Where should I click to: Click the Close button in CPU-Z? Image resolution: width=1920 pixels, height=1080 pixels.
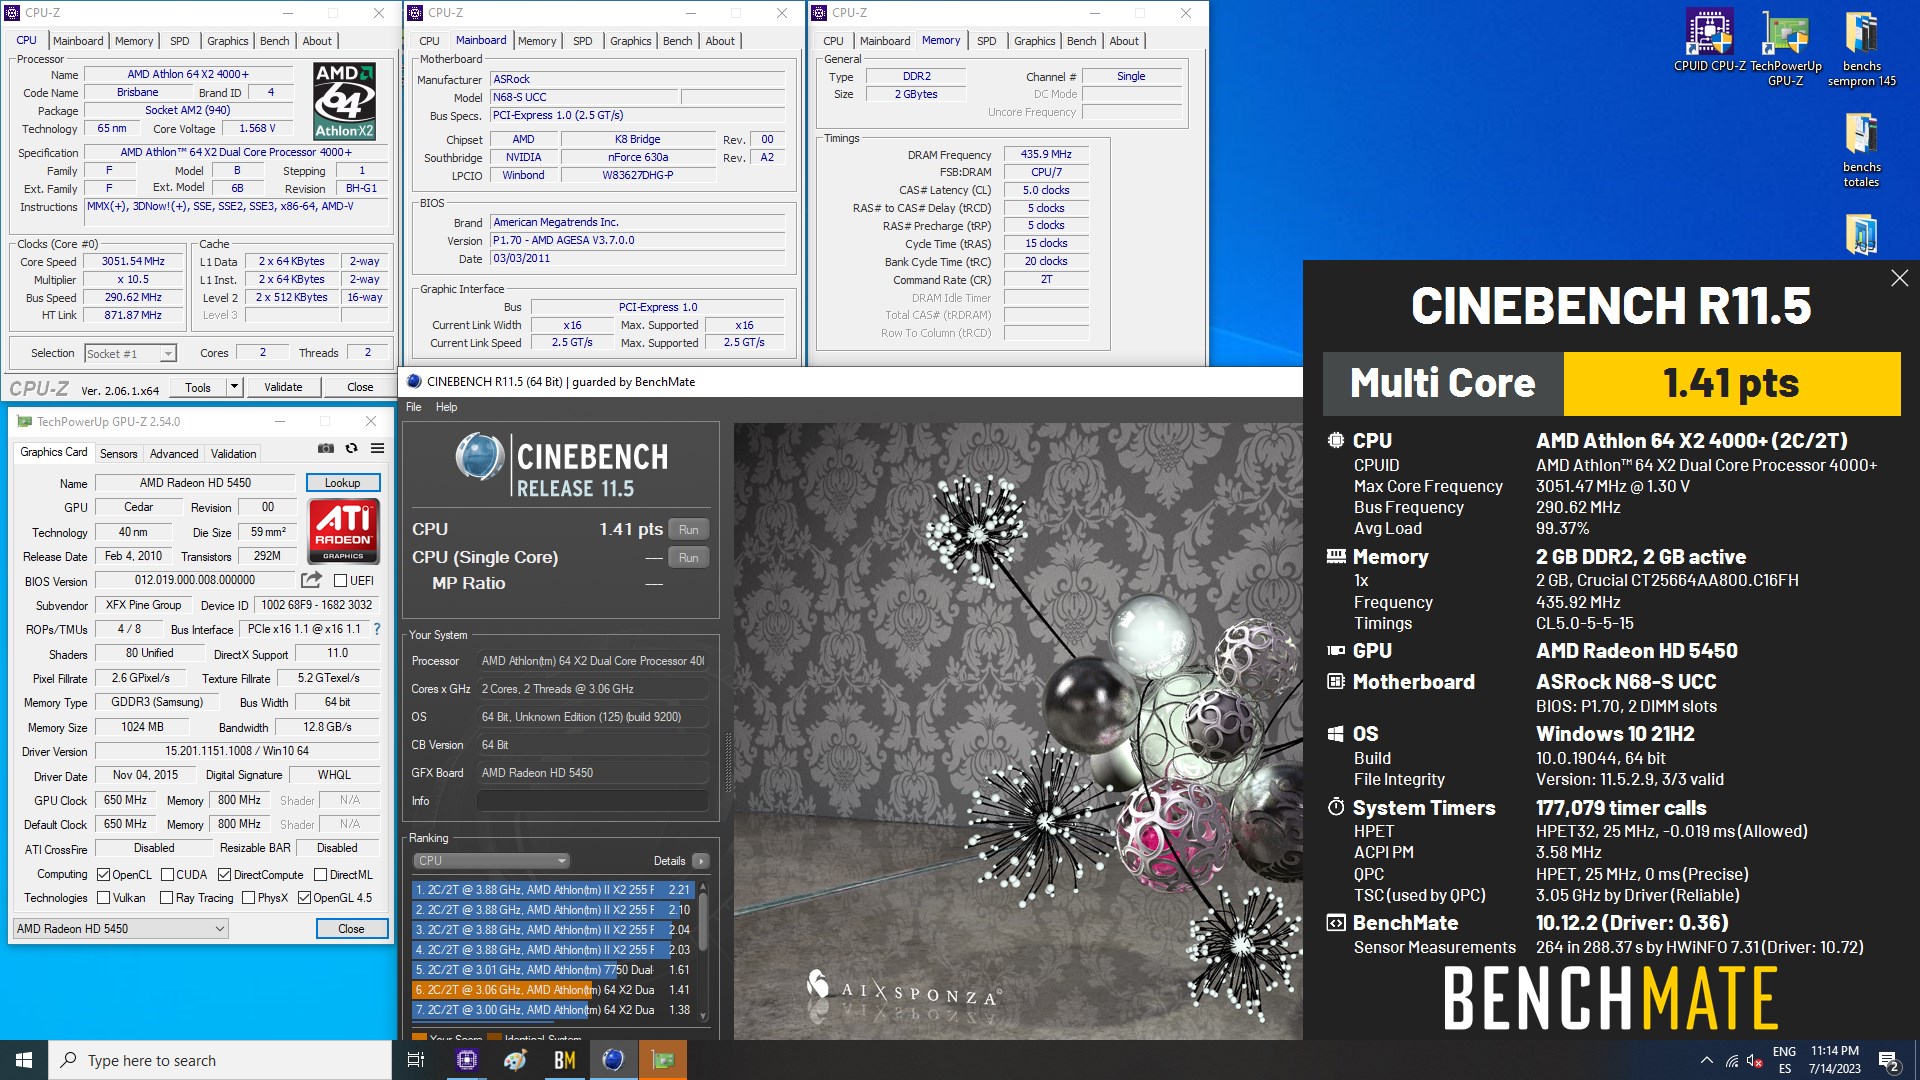(x=360, y=387)
